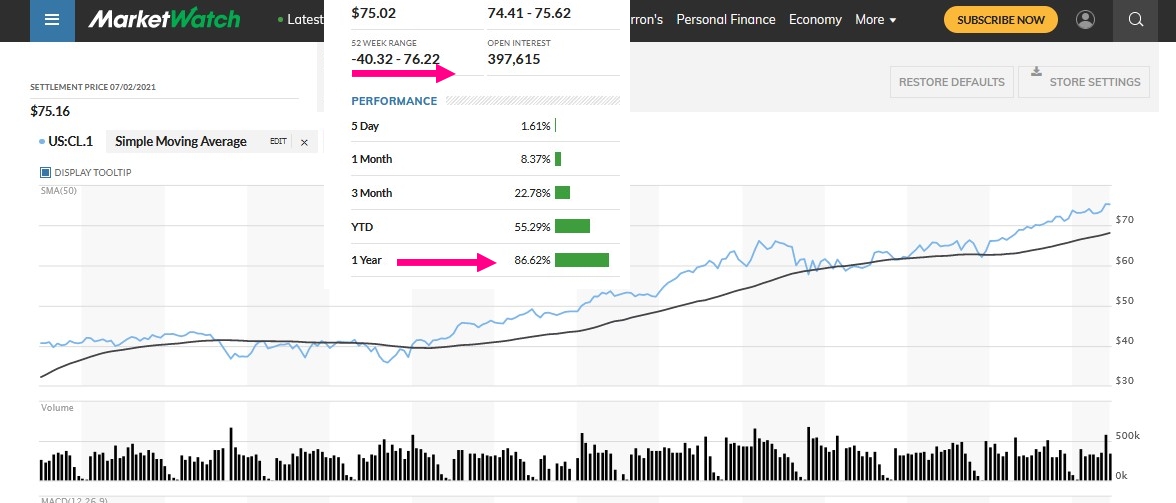Open the Personal Finance menu item
The image size is (1176, 503).
coord(725,20)
